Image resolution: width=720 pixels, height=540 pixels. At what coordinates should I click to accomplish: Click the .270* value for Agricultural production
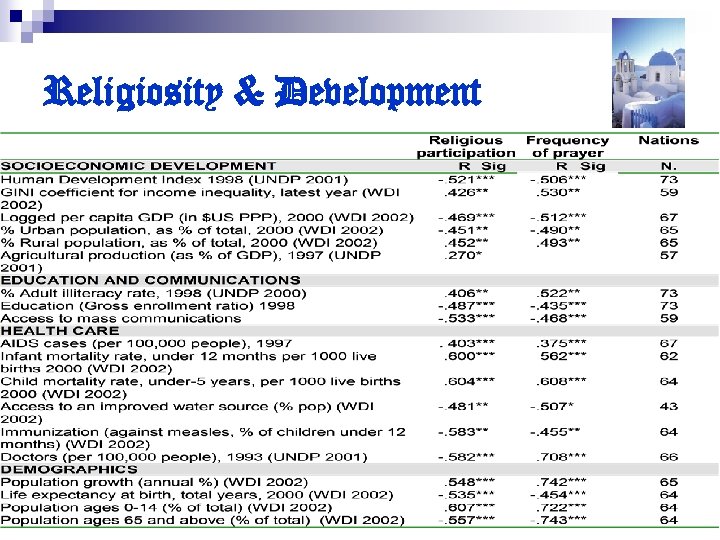pyautogui.click(x=463, y=255)
